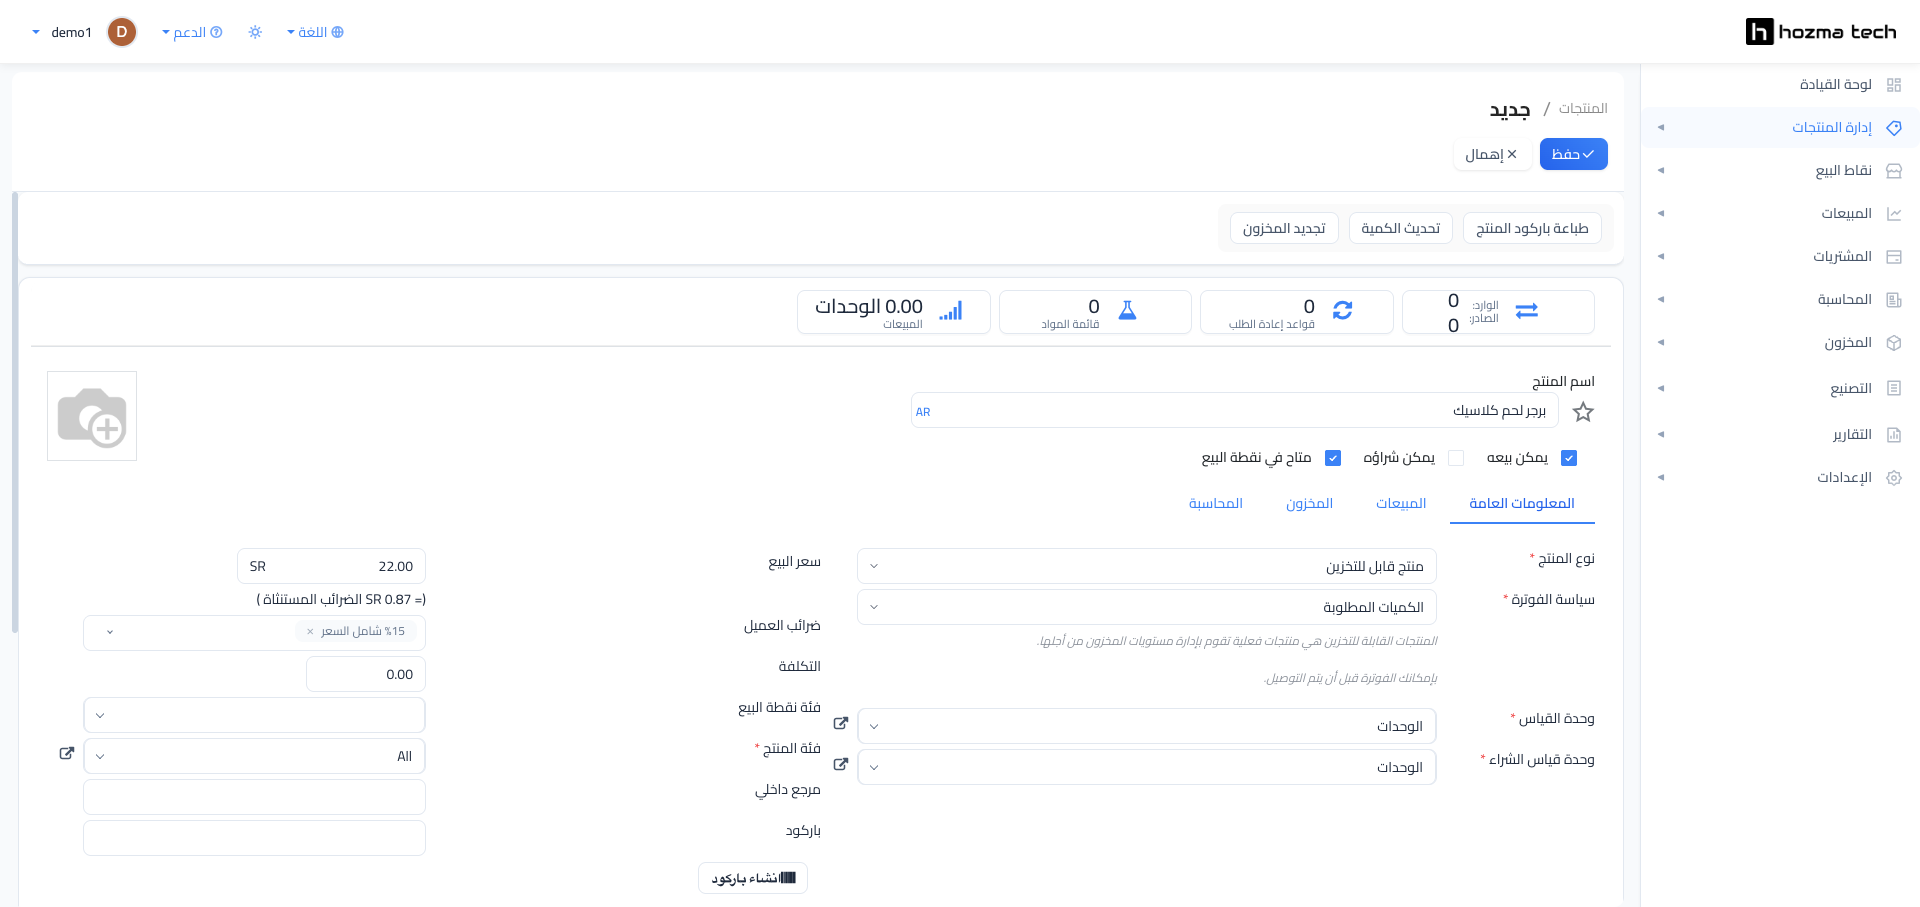The width and height of the screenshot is (1920, 907).
Task: Open the نوع المنتج dropdown
Action: point(1147,566)
